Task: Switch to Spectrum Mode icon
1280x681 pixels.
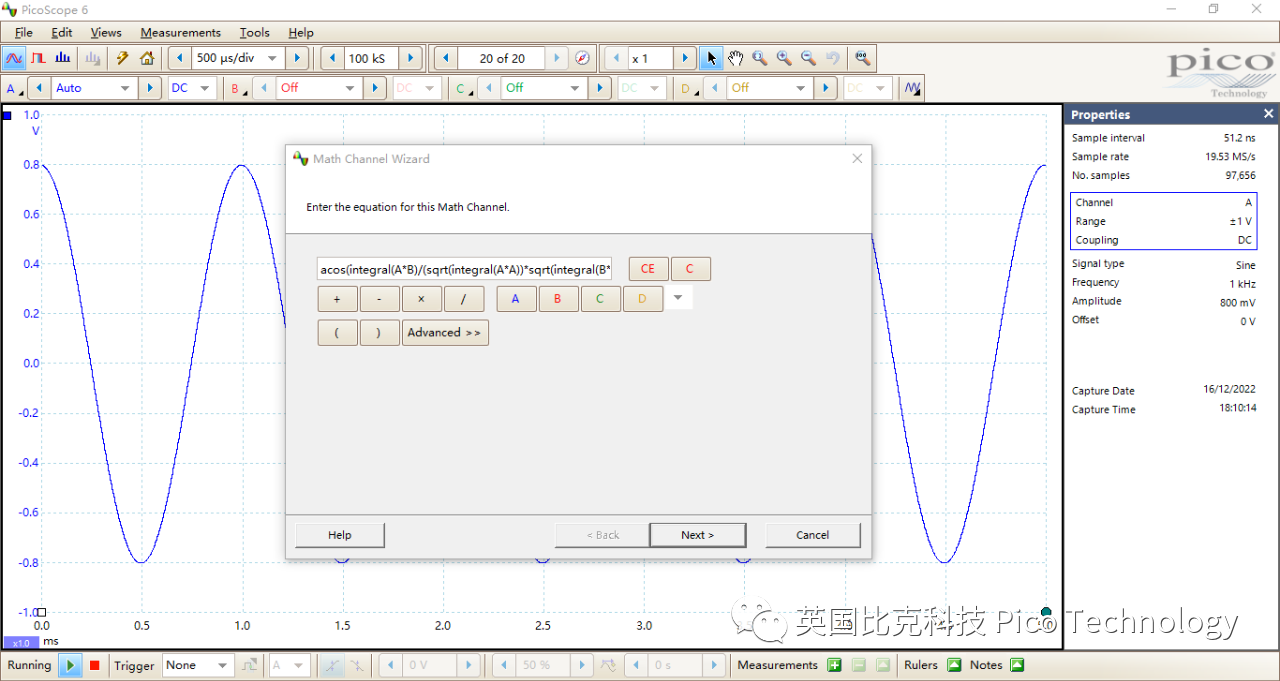Action: [63, 58]
